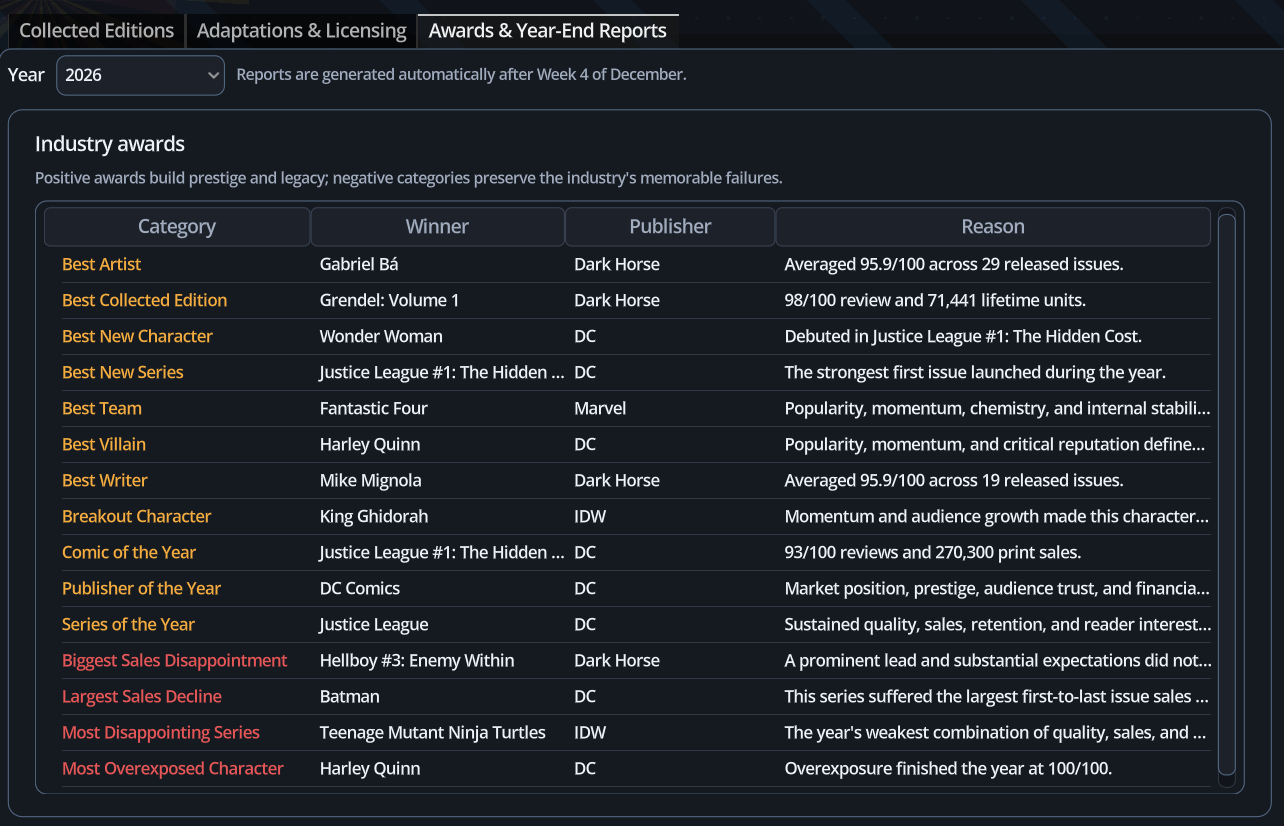The height and width of the screenshot is (826, 1284).
Task: Click the reason '98/100 review and 71,441 lifetime units.'
Action: [x=935, y=301]
